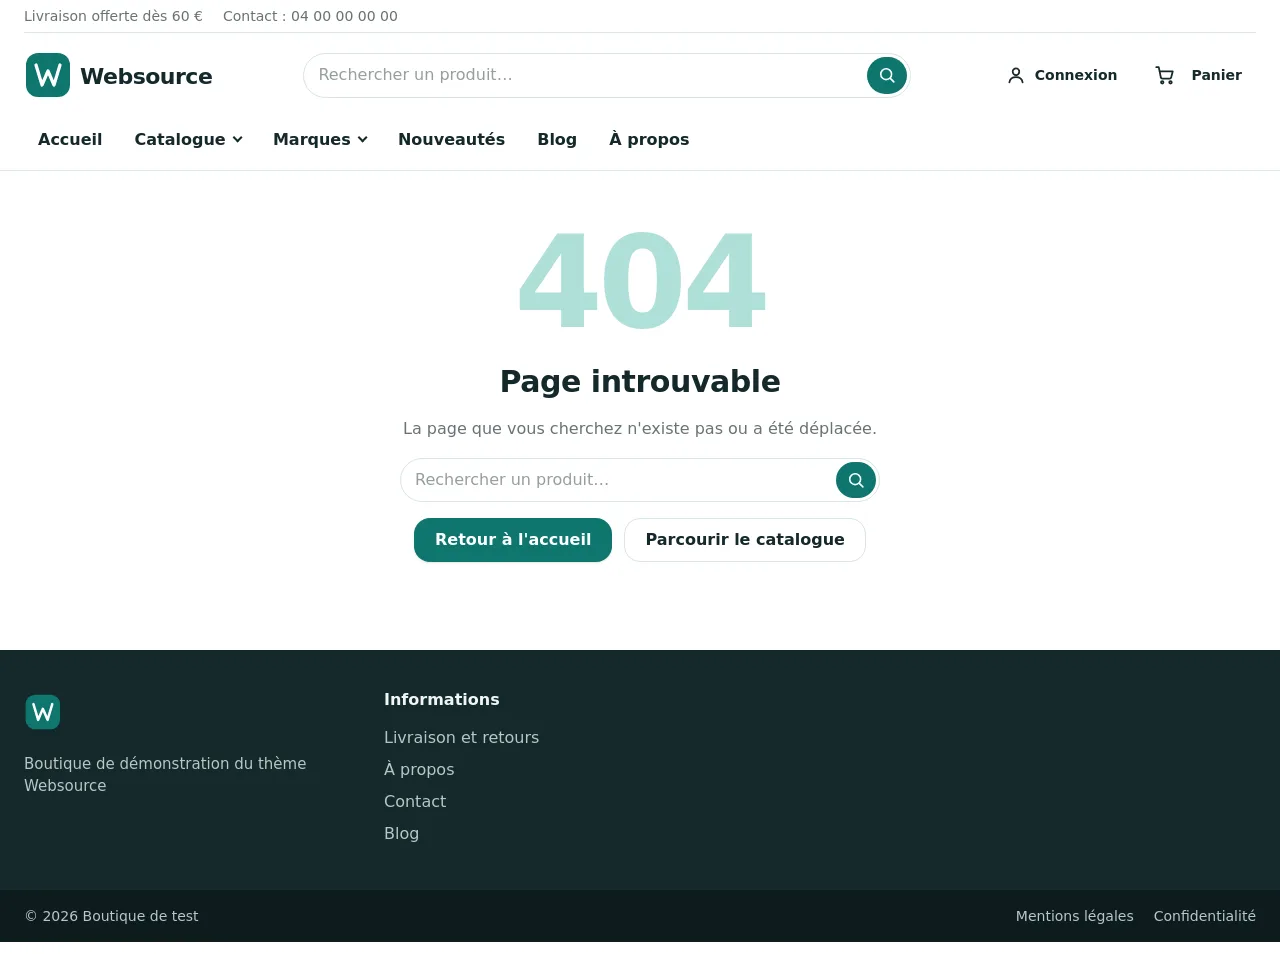This screenshot has height=954, width=1280.
Task: Go to Blog in the main navigation
Action: 557,139
